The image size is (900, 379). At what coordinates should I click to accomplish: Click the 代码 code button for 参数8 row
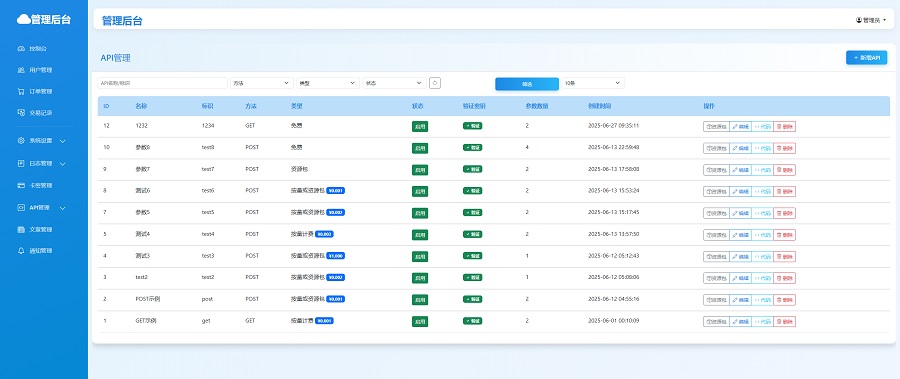[x=762, y=148]
